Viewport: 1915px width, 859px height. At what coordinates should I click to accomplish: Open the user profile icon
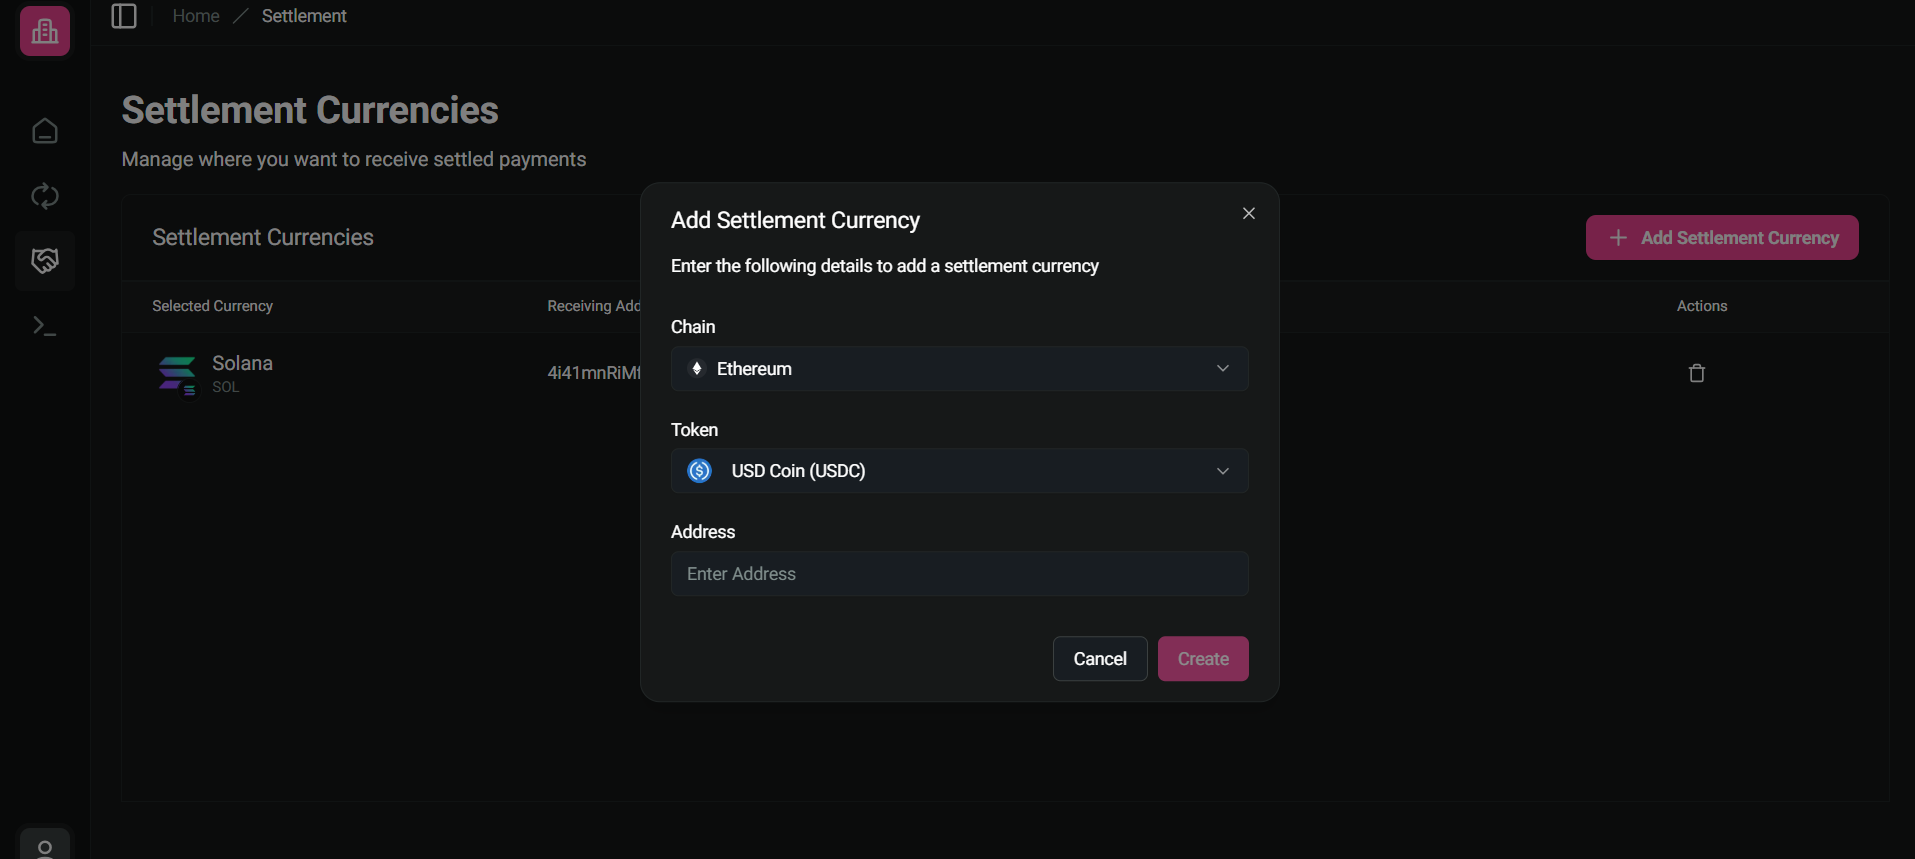pyautogui.click(x=45, y=846)
